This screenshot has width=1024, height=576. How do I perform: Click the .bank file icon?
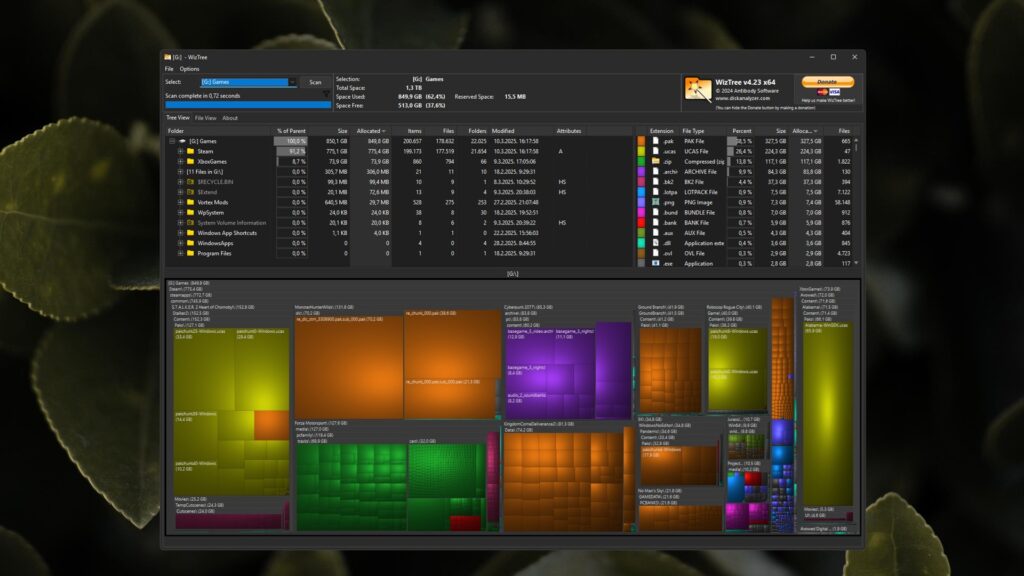[656, 223]
